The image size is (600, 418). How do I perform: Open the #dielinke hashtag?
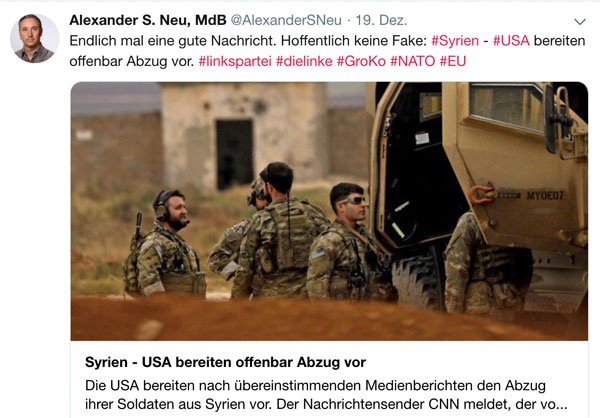point(304,61)
